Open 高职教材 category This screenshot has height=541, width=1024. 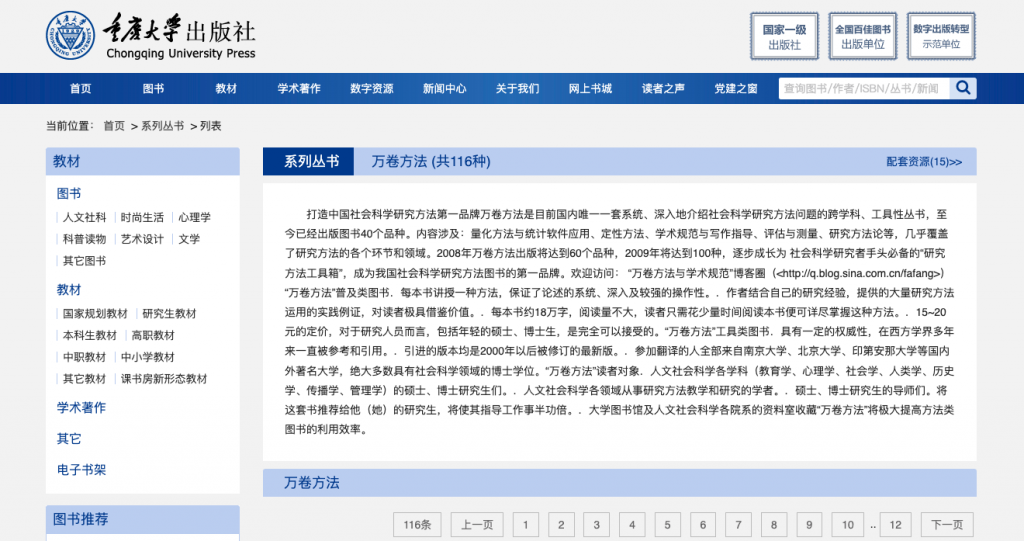click(x=153, y=335)
